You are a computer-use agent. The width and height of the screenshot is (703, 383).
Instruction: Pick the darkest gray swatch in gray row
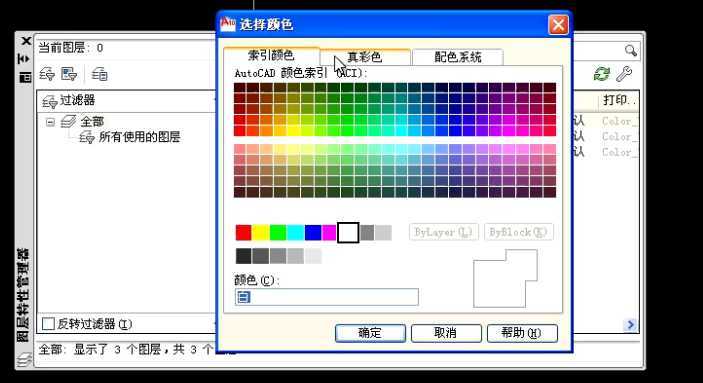tap(243, 256)
